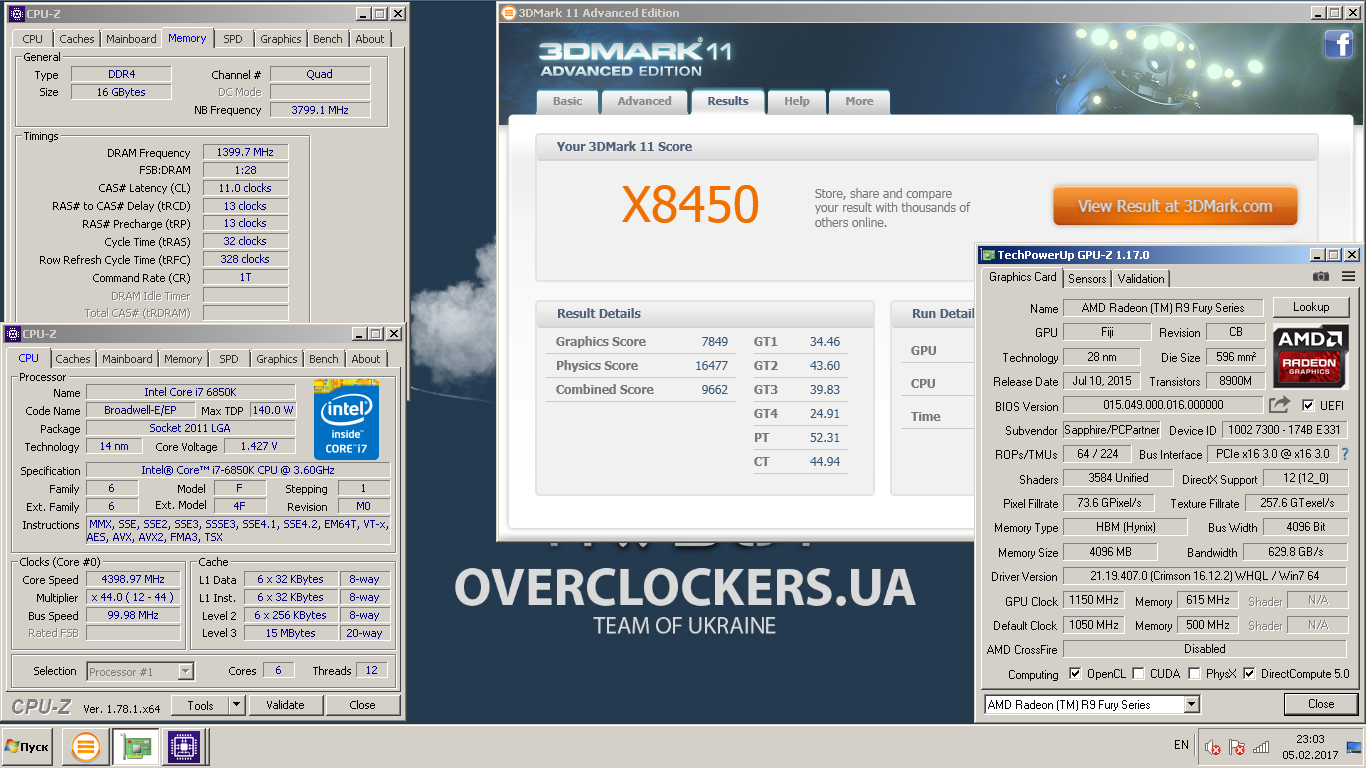1366x768 pixels.
Task: Click the Bus Interface question mark icon
Action: click(x=1345, y=454)
